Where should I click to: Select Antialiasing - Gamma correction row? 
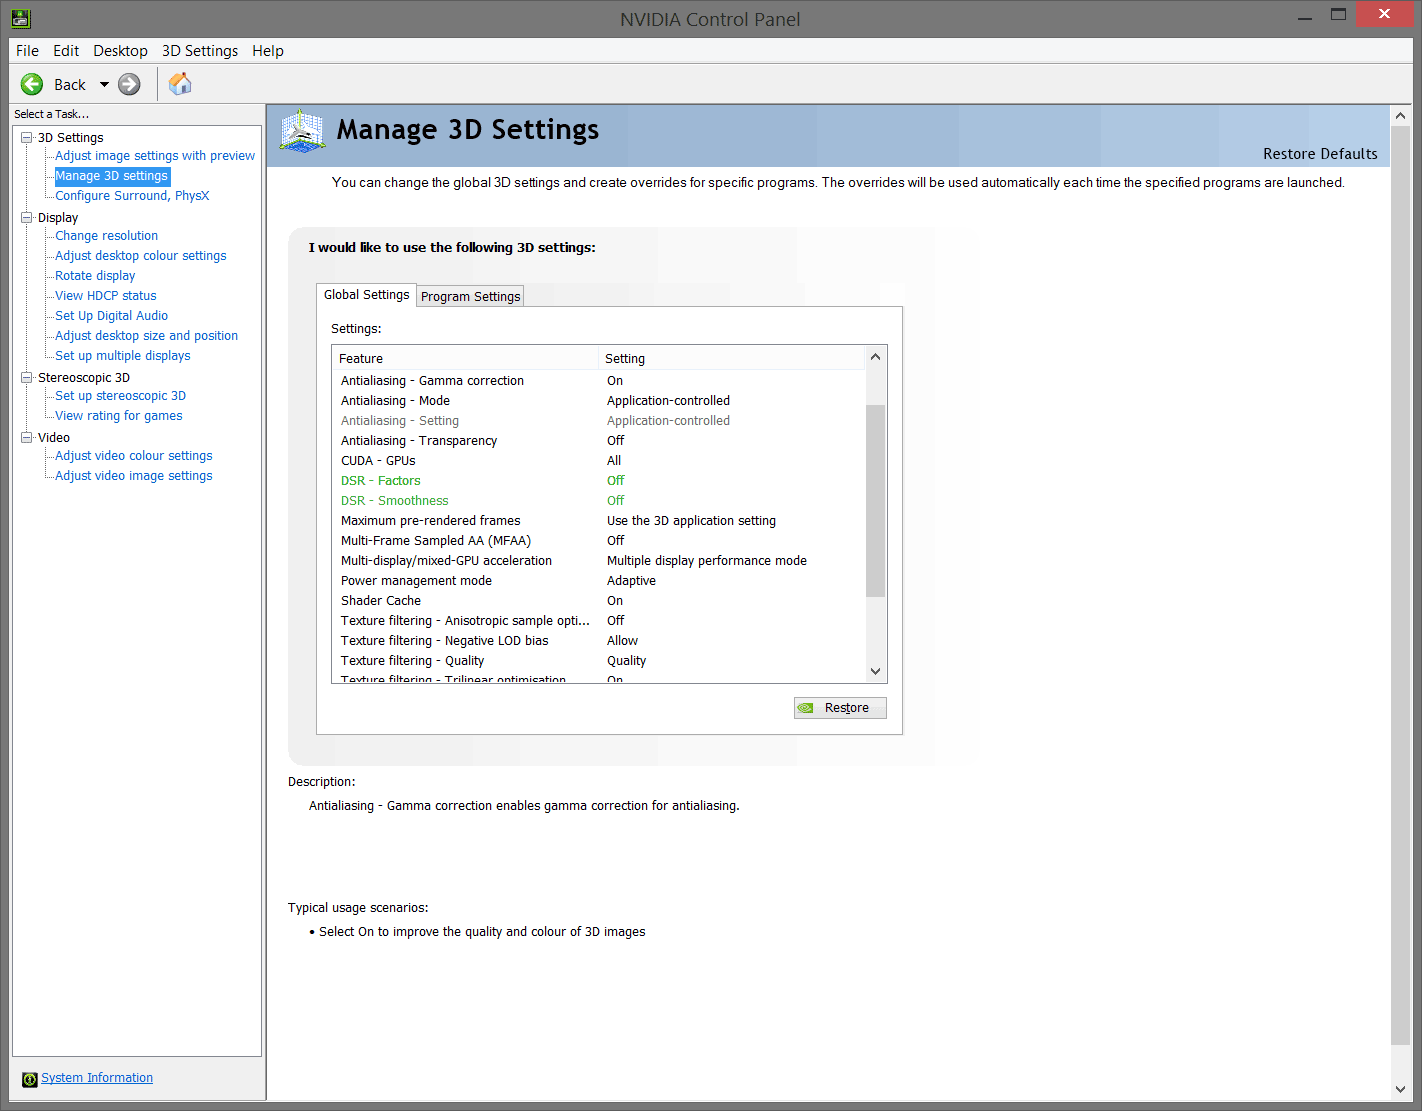click(598, 381)
